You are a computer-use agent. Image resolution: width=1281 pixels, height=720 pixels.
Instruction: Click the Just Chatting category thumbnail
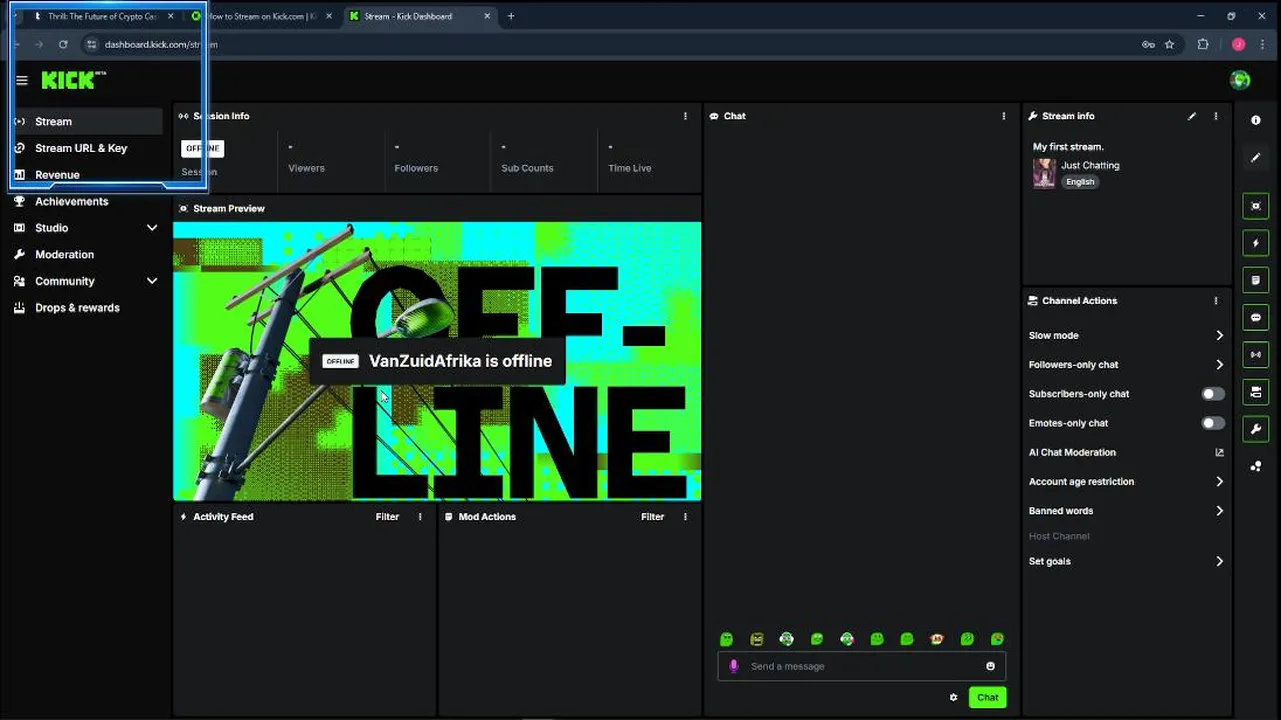[x=1044, y=173]
